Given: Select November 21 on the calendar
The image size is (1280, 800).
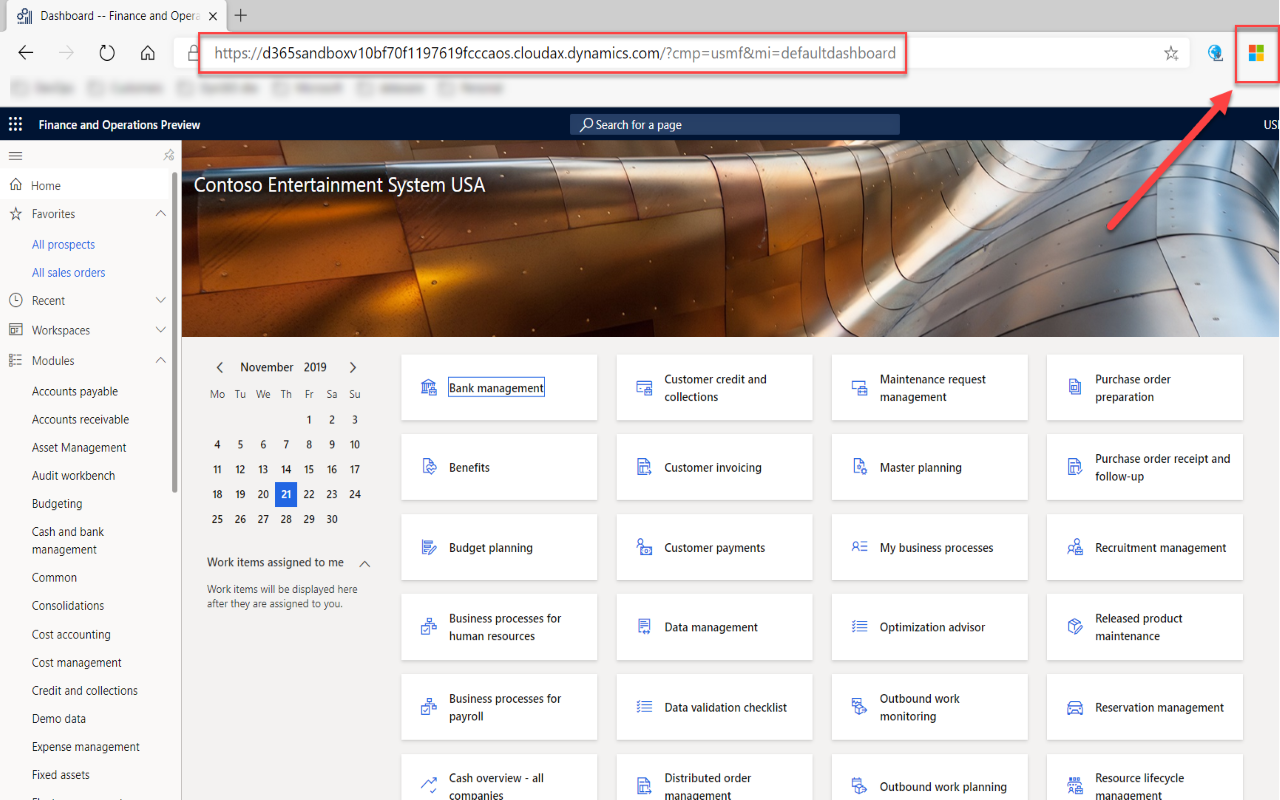Looking at the screenshot, I should tap(285, 494).
